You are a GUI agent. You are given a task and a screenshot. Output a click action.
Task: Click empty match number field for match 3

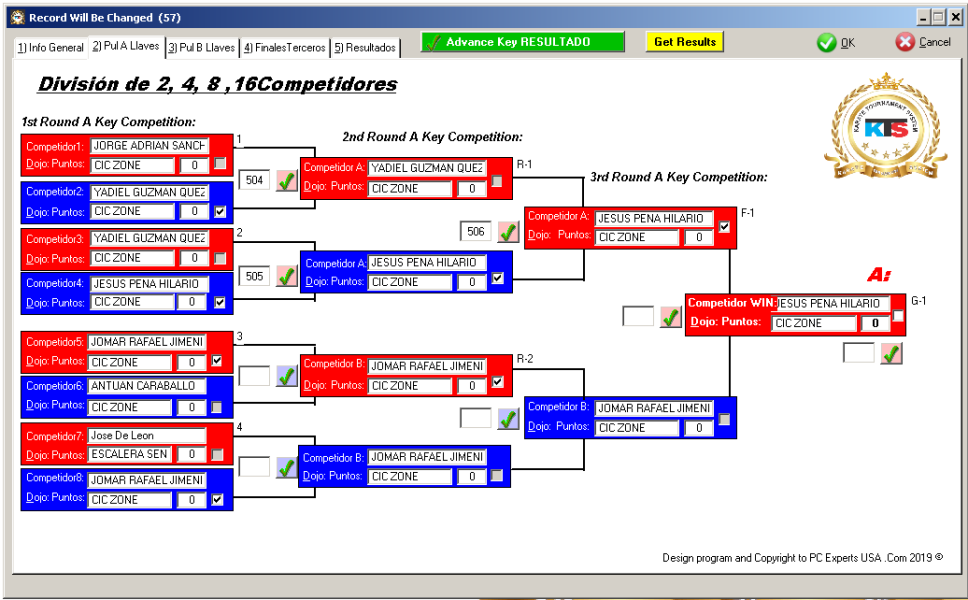(254, 375)
